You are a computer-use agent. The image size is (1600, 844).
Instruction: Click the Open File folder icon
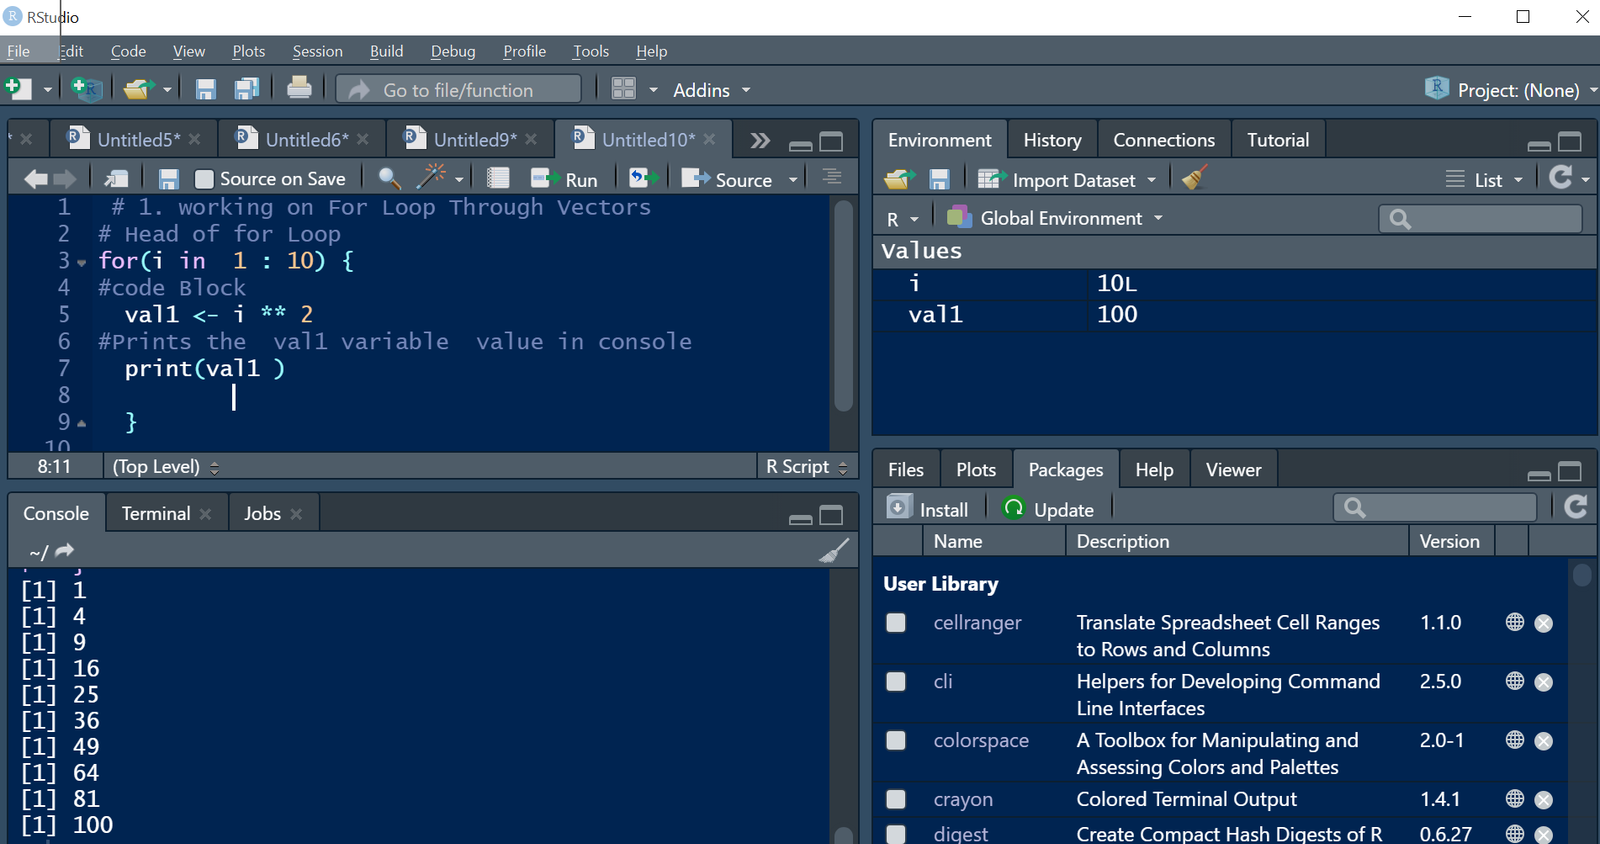click(x=137, y=89)
